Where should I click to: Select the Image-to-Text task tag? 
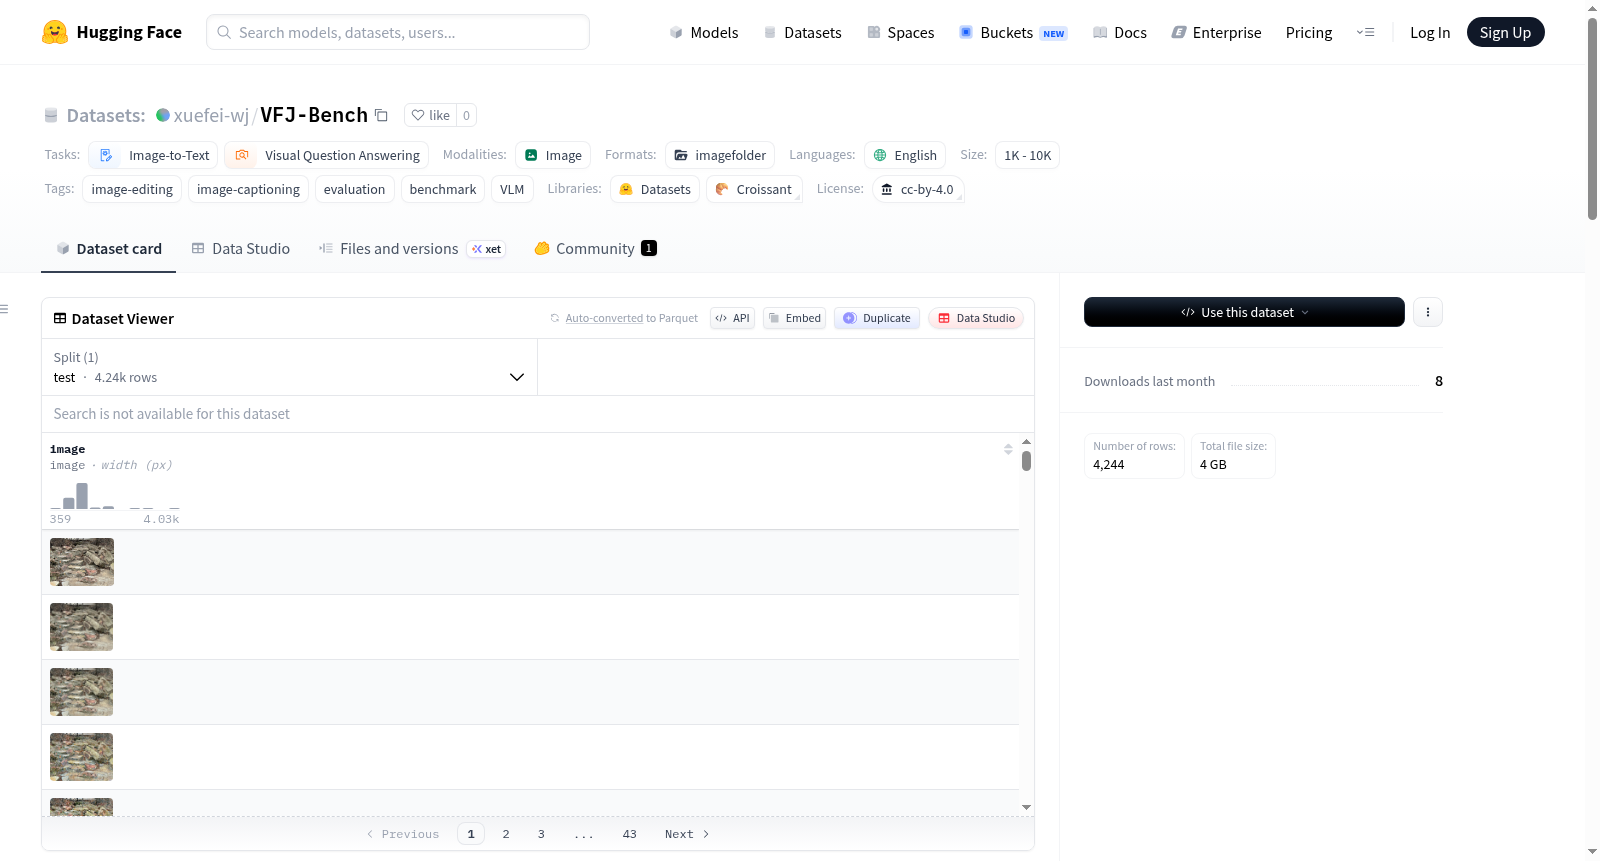click(x=154, y=155)
